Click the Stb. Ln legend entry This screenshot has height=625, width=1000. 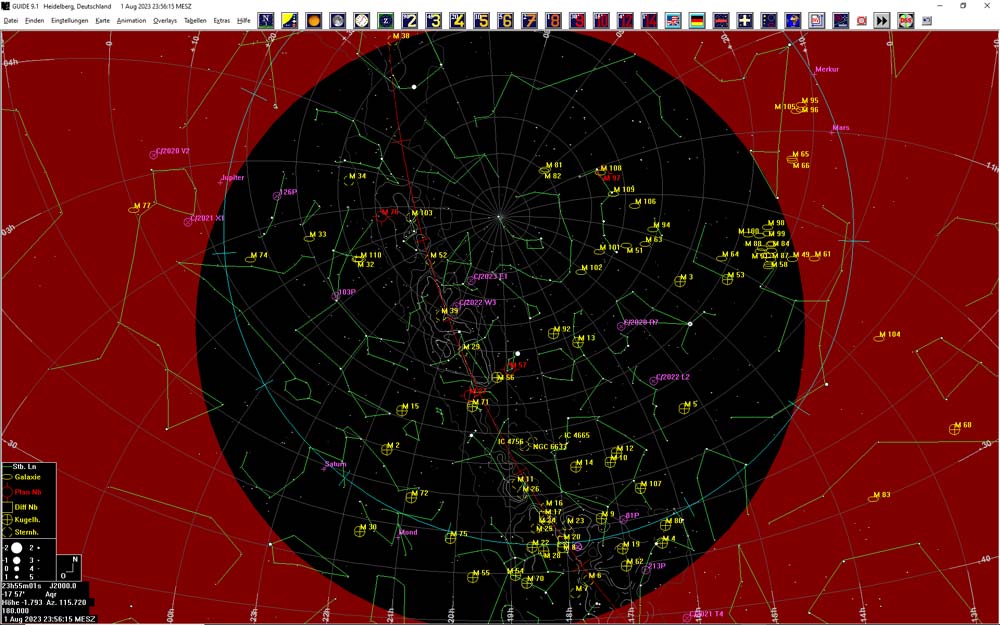pos(24,467)
